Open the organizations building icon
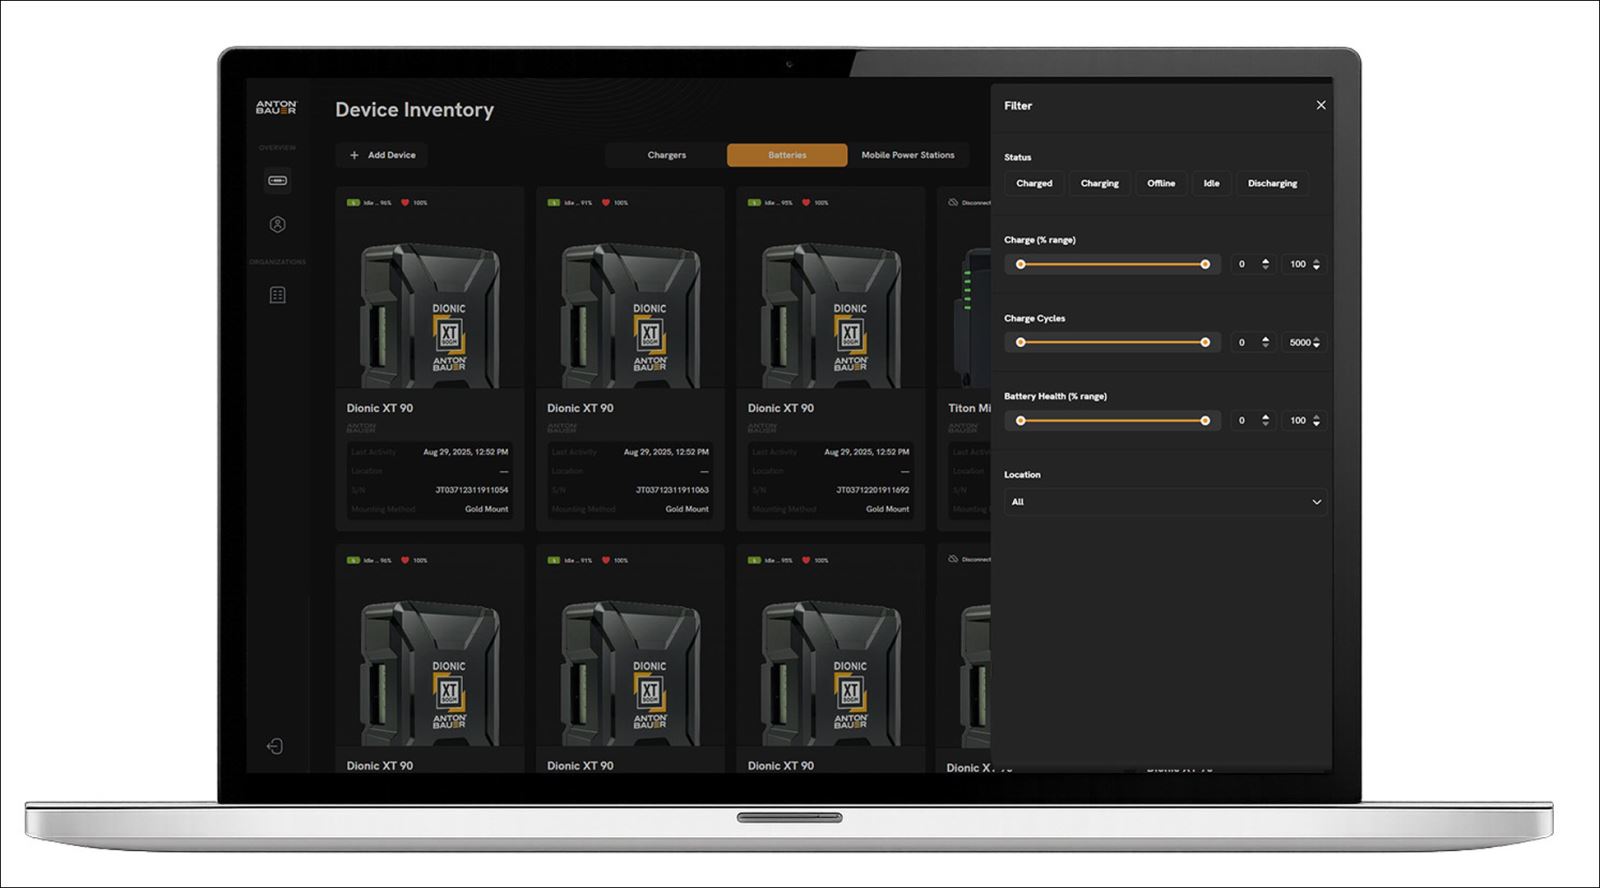 tap(277, 295)
